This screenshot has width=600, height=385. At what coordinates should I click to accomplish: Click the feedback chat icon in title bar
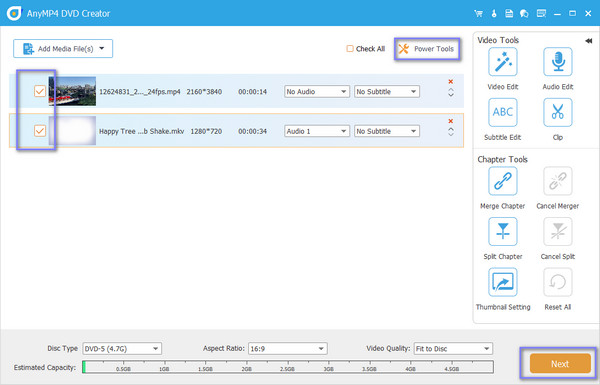point(524,13)
